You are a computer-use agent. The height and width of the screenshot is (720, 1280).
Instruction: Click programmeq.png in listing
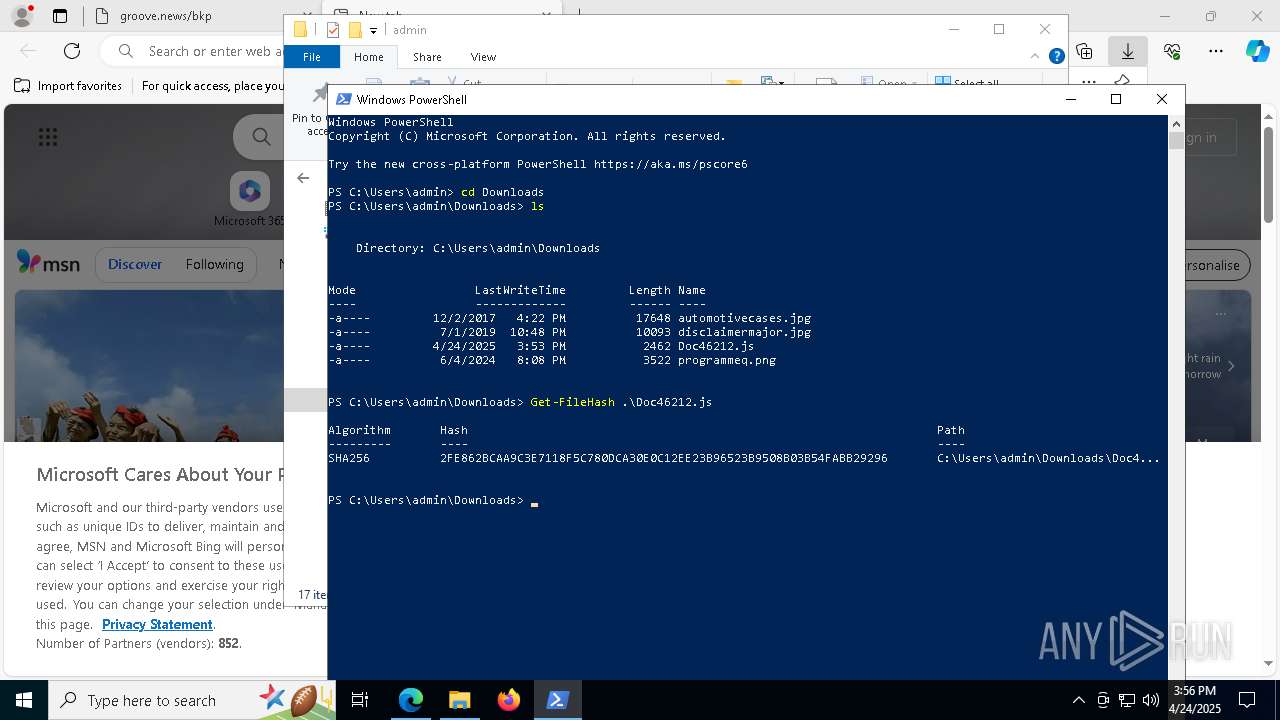(727, 360)
